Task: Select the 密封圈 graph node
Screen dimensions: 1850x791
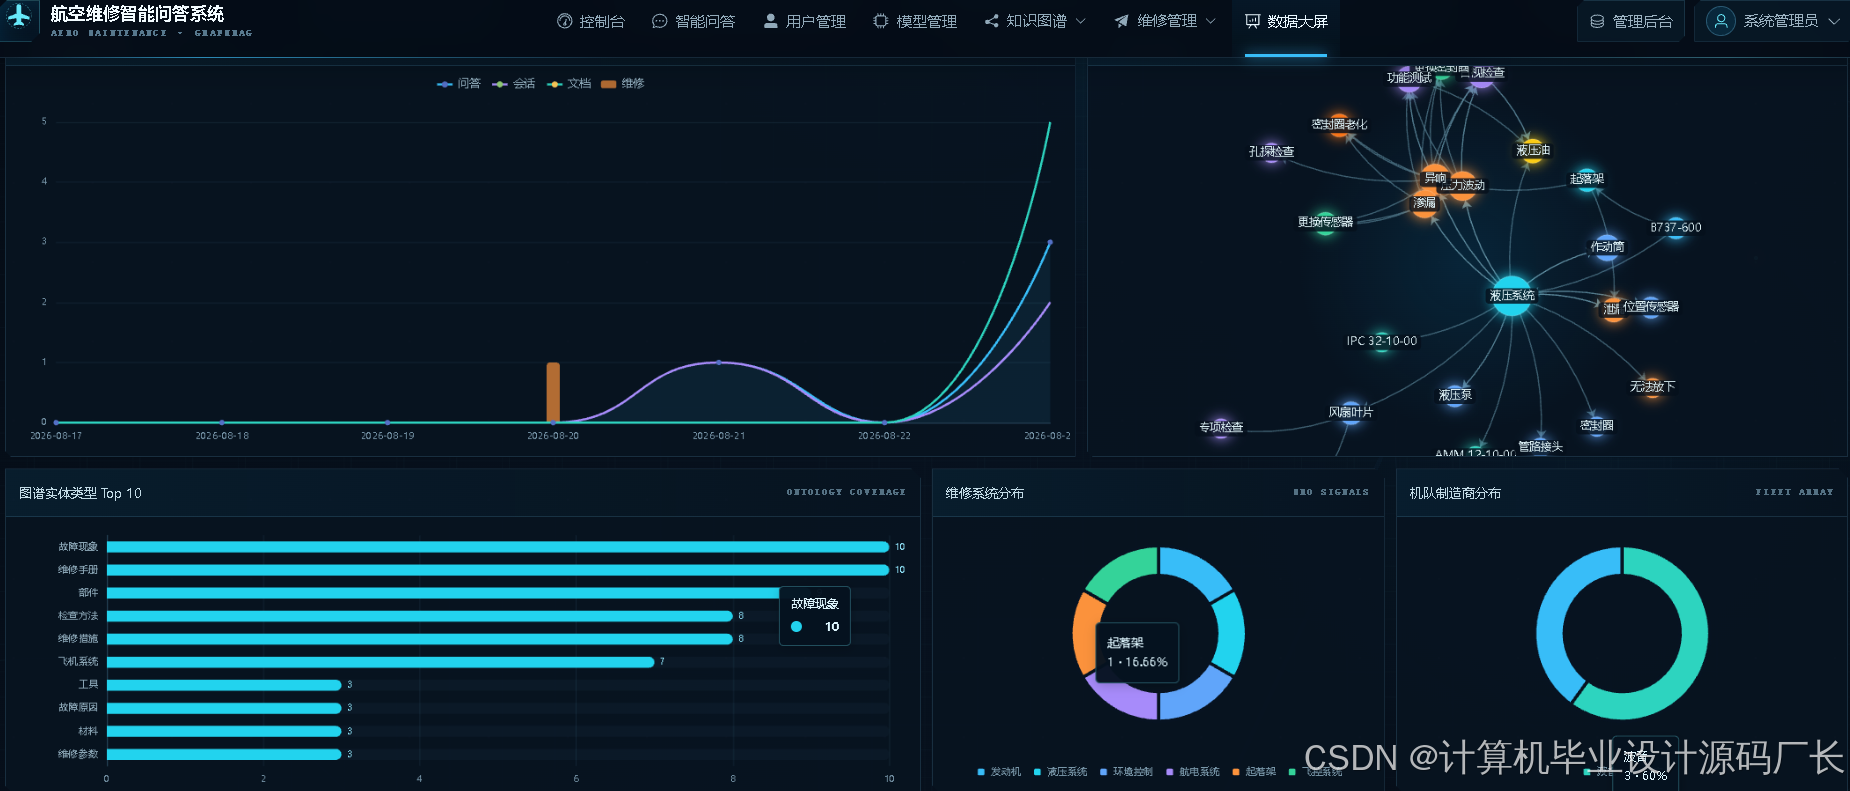Action: point(1596,425)
